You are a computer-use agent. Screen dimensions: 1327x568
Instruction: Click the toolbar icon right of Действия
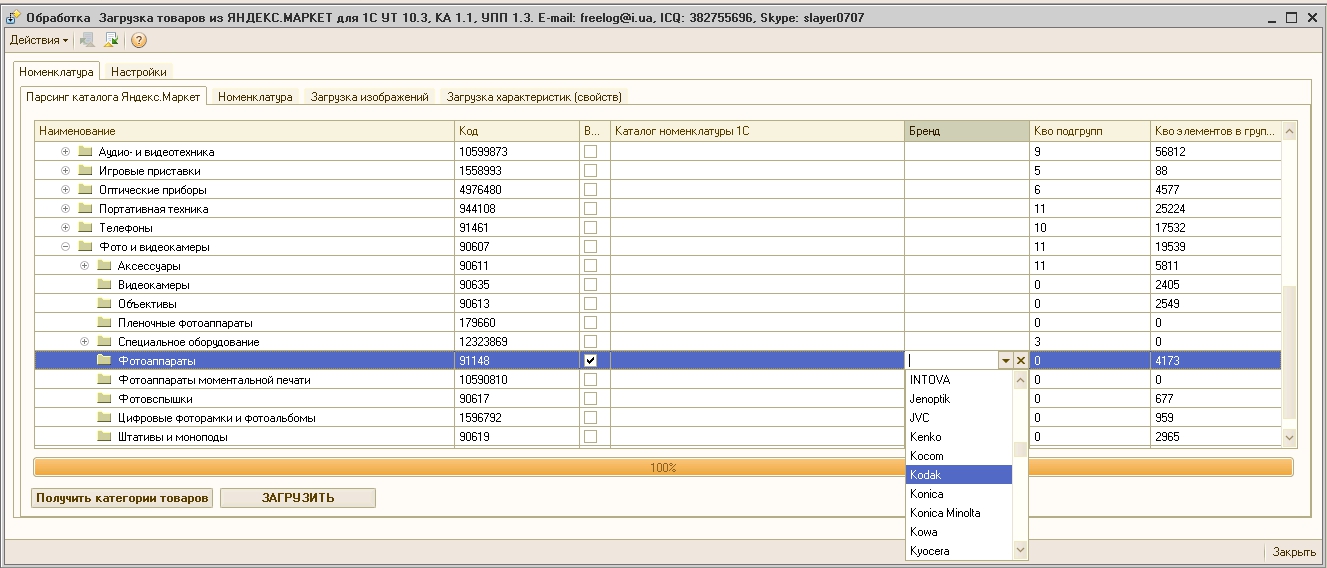(x=87, y=40)
